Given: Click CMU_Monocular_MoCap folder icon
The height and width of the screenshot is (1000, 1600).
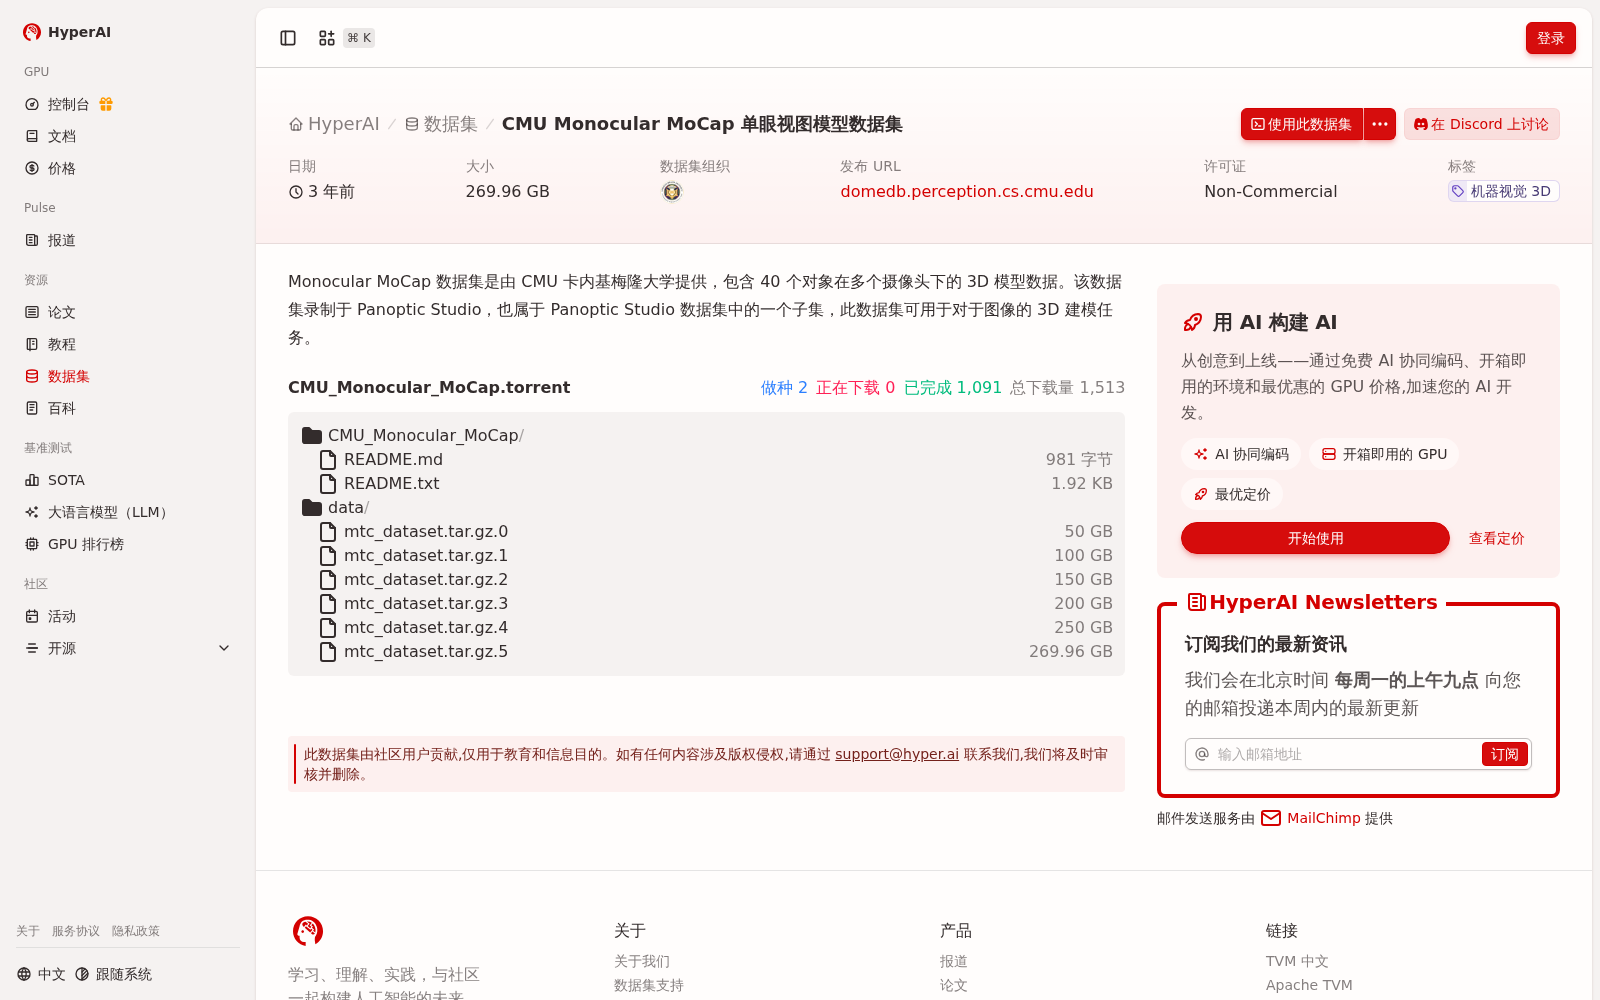Looking at the screenshot, I should point(312,436).
